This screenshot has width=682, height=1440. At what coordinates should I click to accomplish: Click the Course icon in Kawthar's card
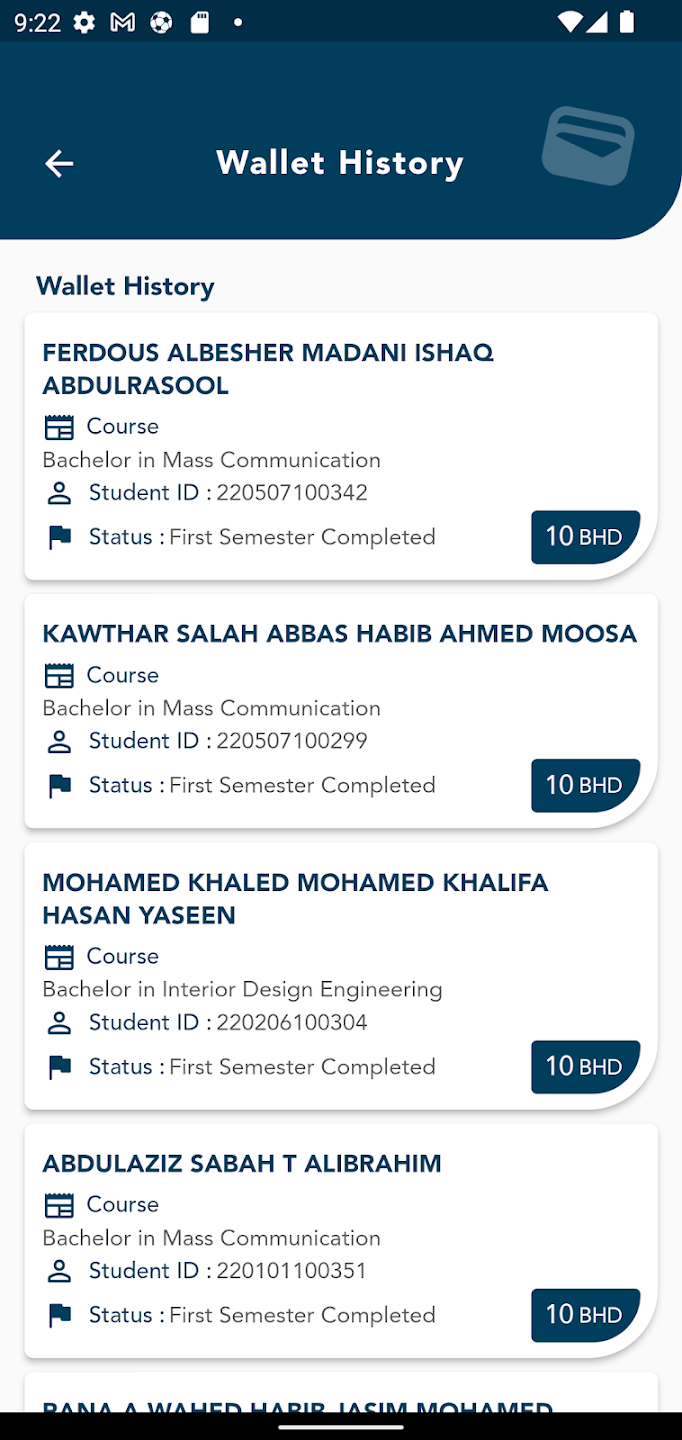click(60, 676)
